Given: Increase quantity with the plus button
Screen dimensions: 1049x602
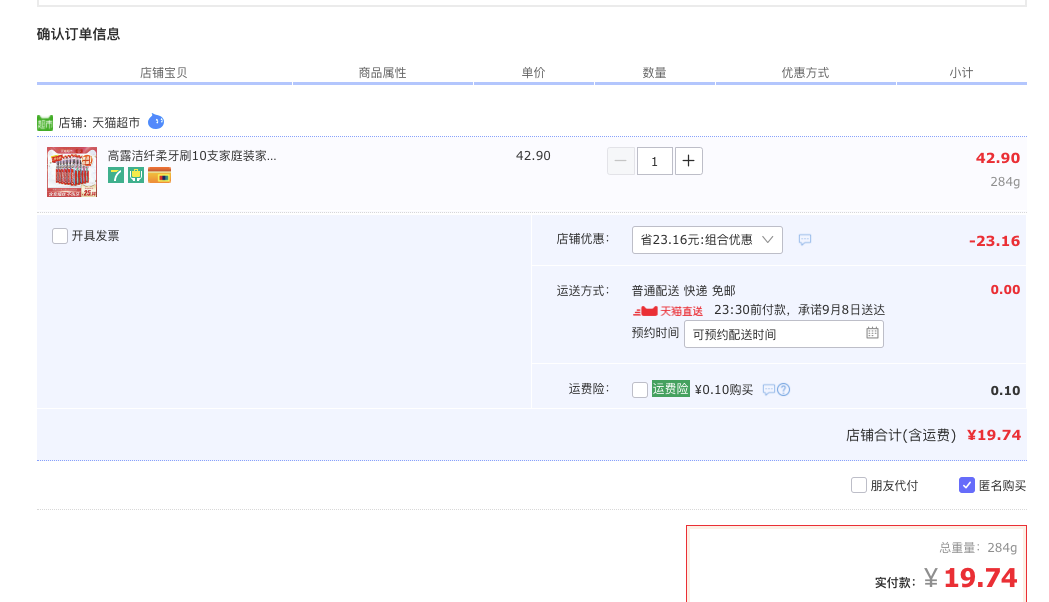Looking at the screenshot, I should (688, 161).
